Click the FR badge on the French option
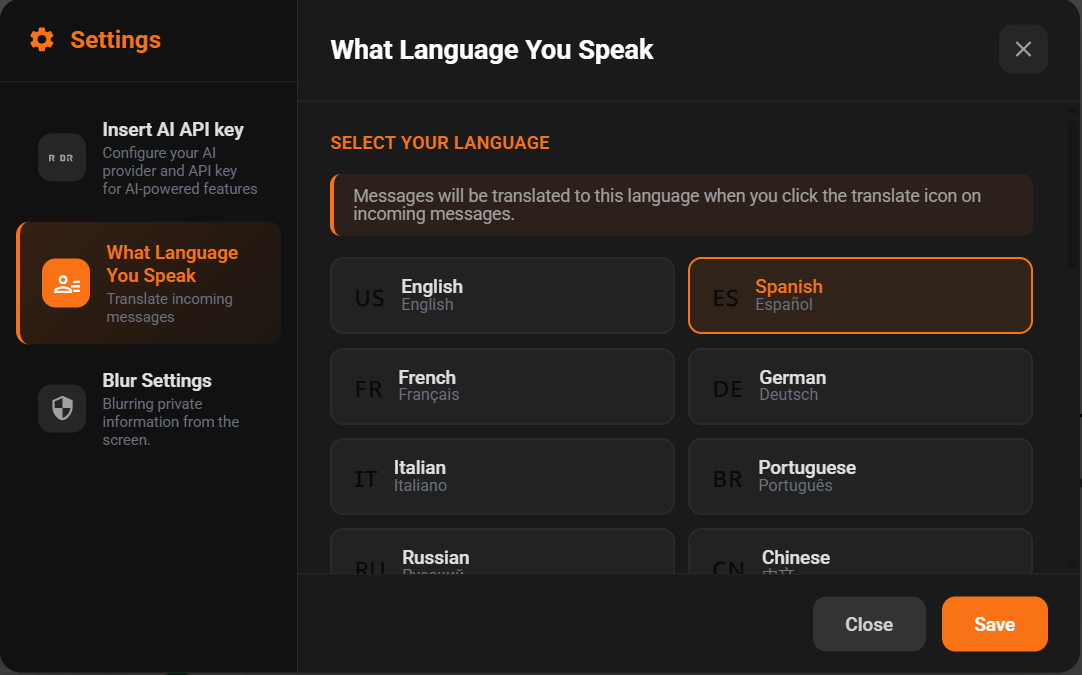 point(369,386)
